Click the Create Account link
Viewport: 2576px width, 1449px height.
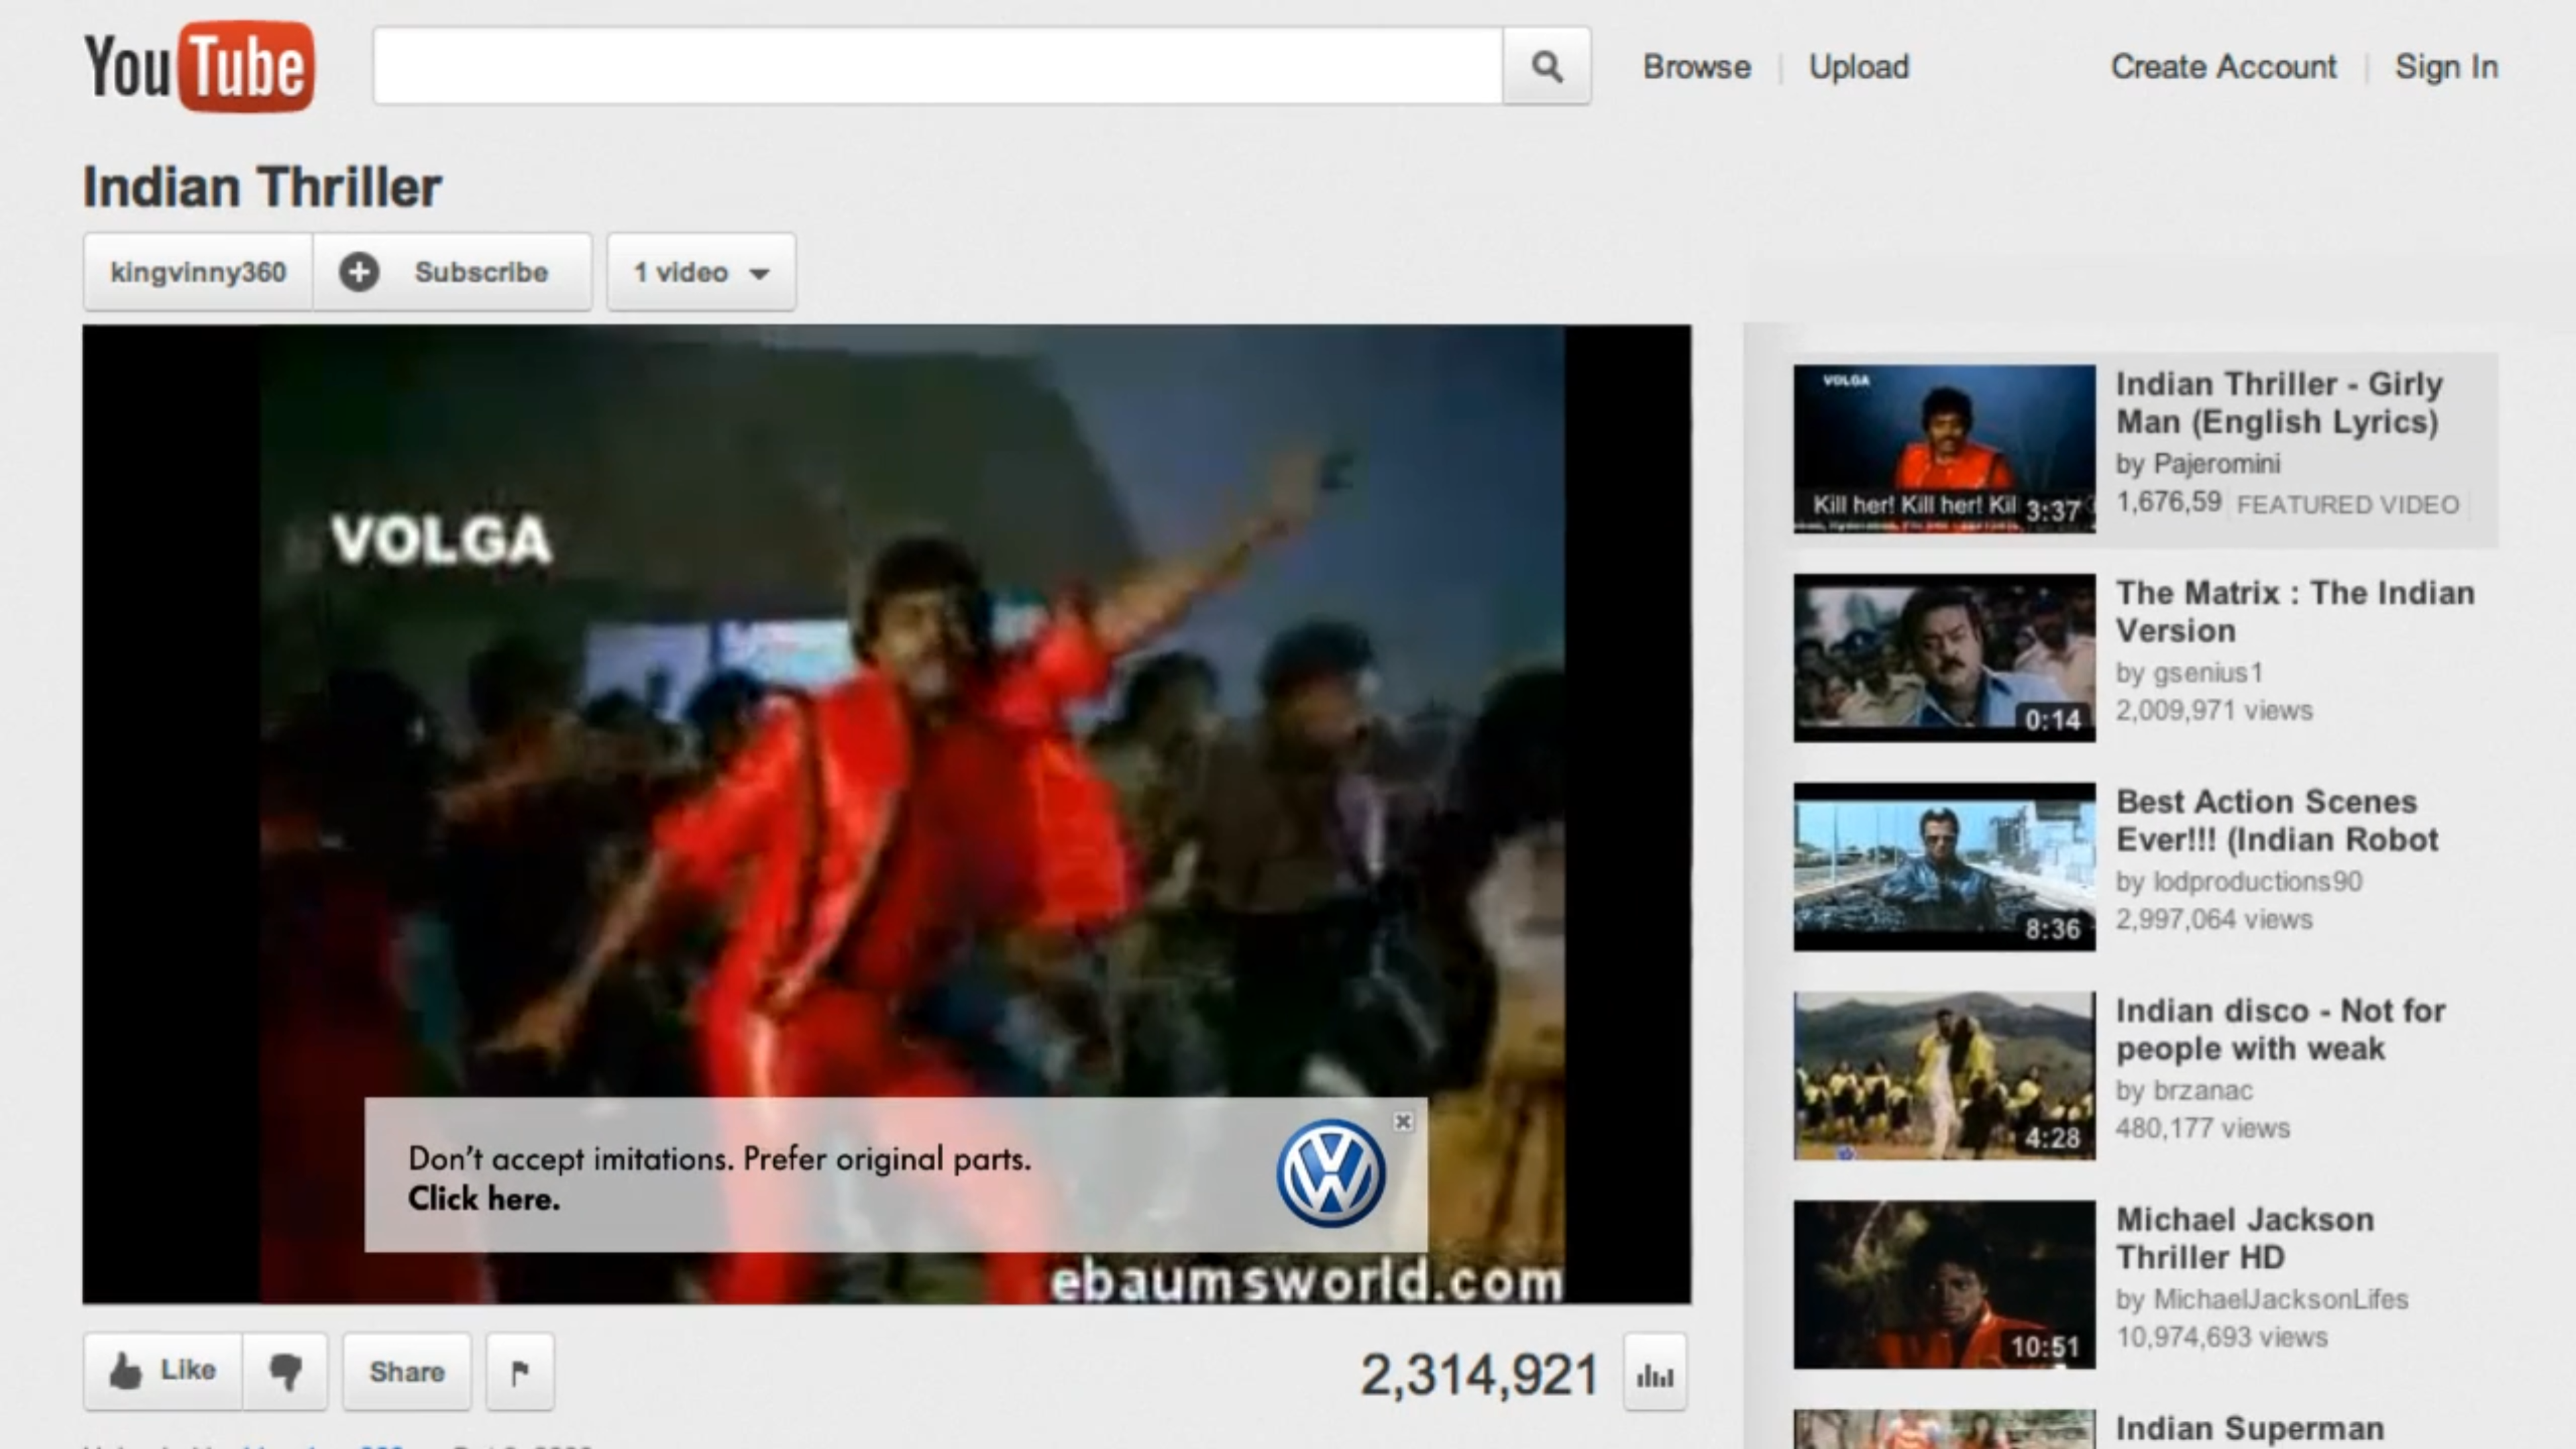[2223, 67]
